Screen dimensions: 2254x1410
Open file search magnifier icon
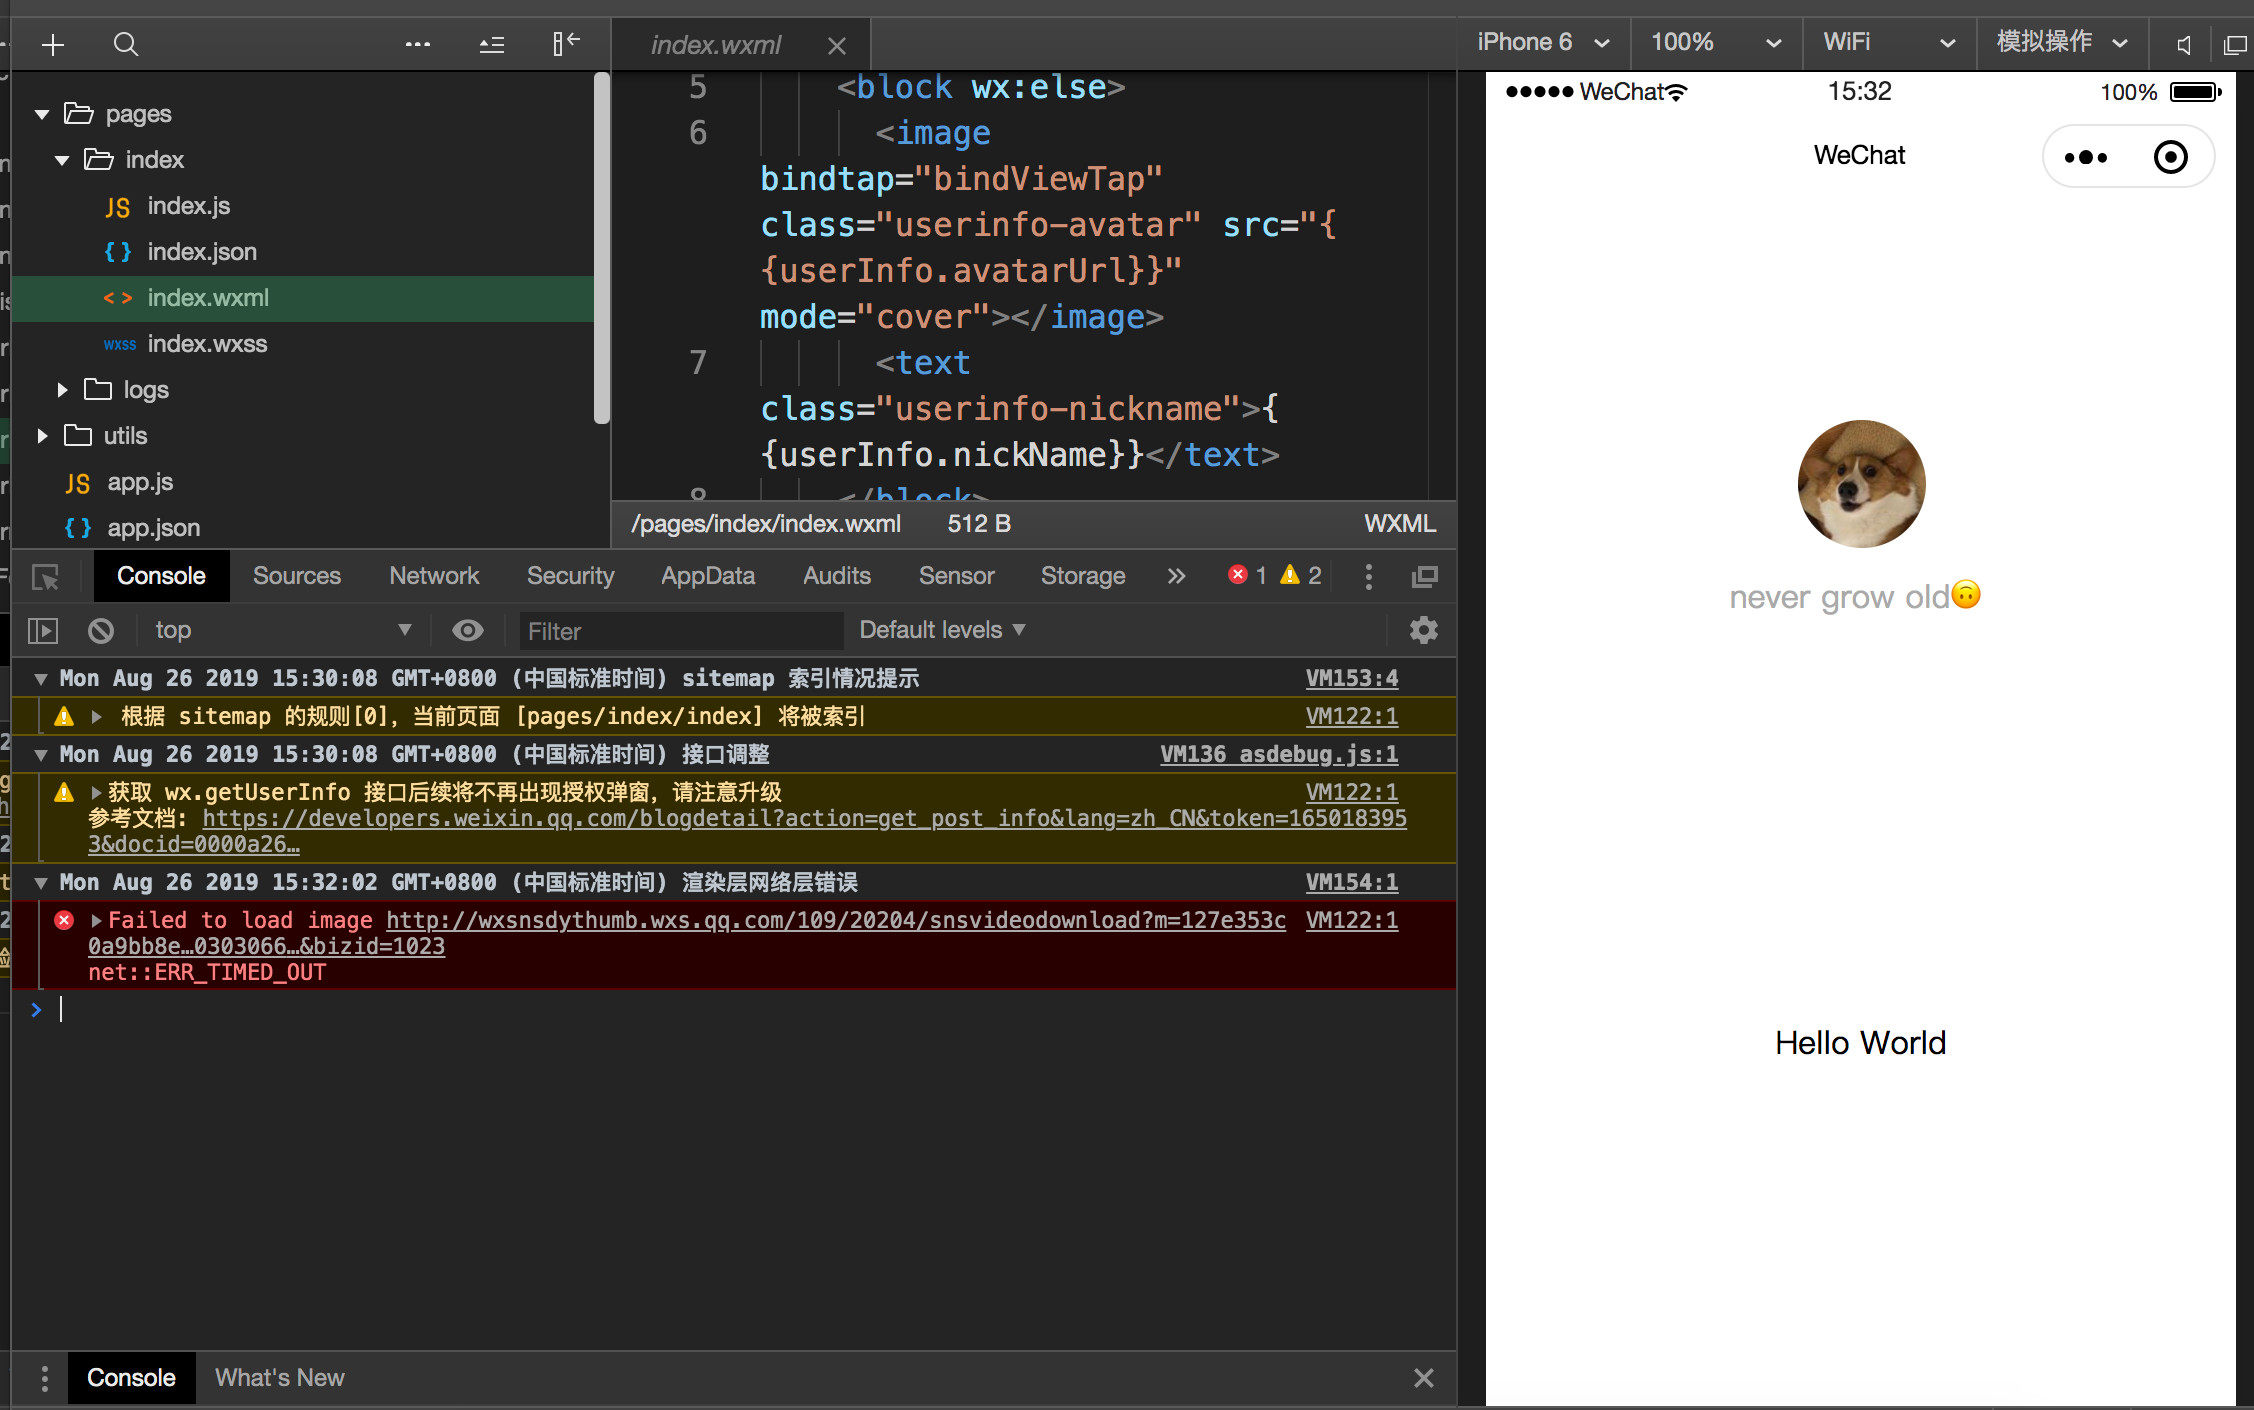(126, 45)
